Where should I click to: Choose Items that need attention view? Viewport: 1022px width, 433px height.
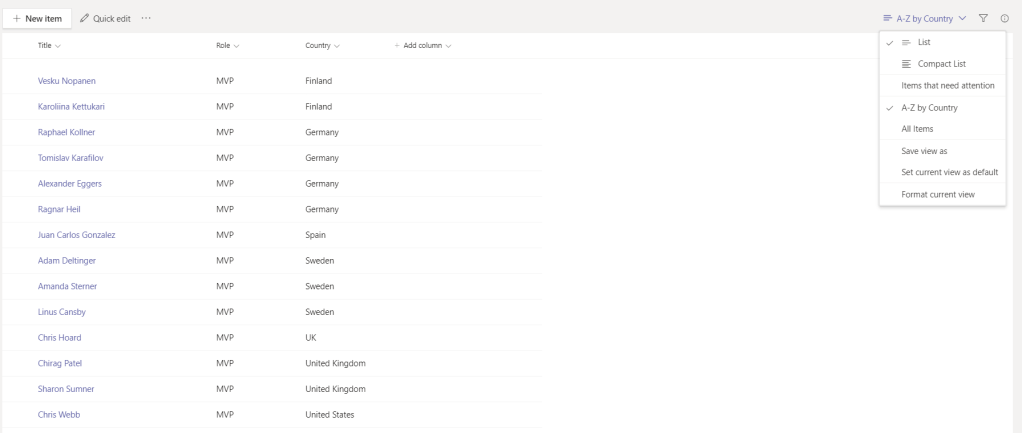(941, 86)
